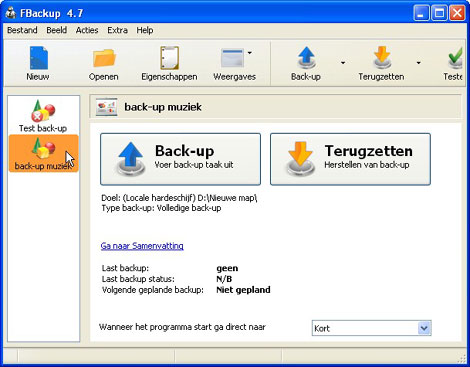Open the Bestand menu
470x367 pixels.
(x=22, y=30)
